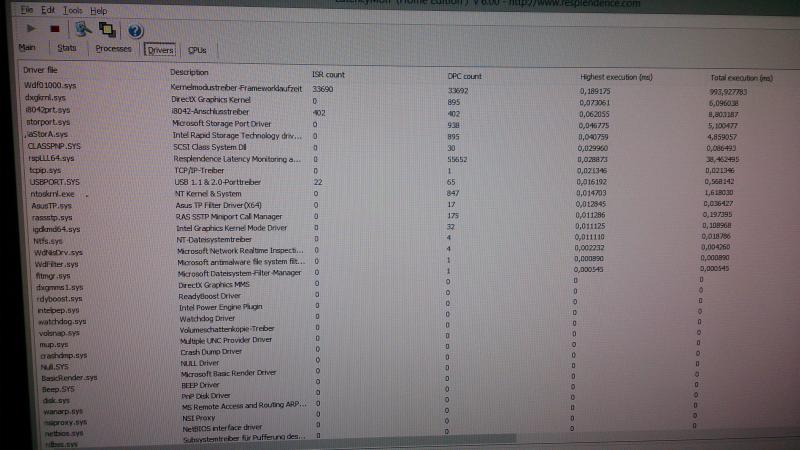
Task: Switch to the CPUs tab
Action: click(x=197, y=50)
